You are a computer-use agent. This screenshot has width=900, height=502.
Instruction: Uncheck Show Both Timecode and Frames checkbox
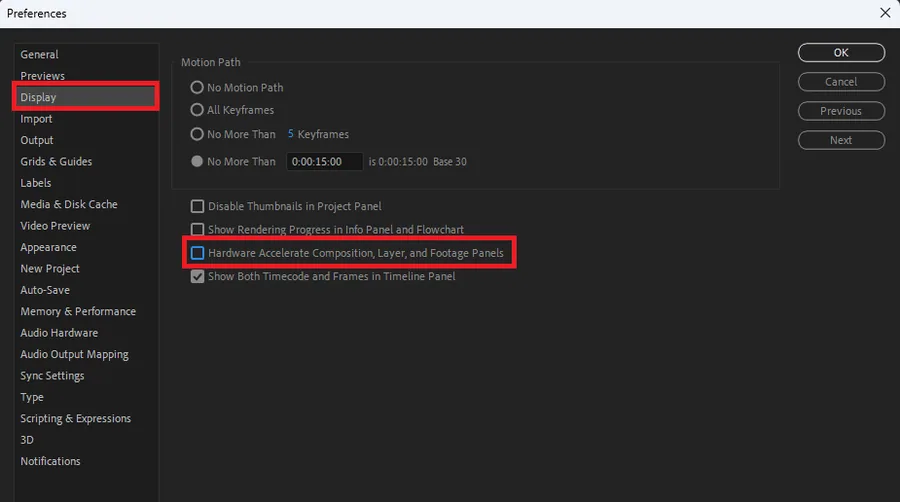(197, 277)
